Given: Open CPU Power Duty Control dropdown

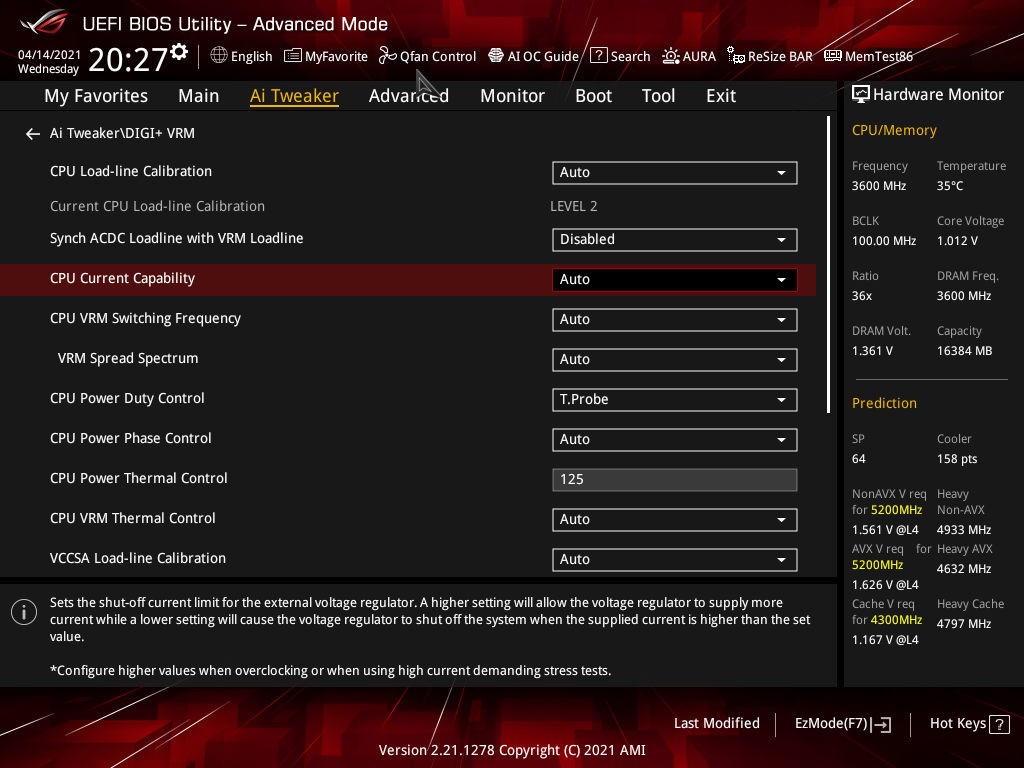Looking at the screenshot, I should click(x=675, y=400).
